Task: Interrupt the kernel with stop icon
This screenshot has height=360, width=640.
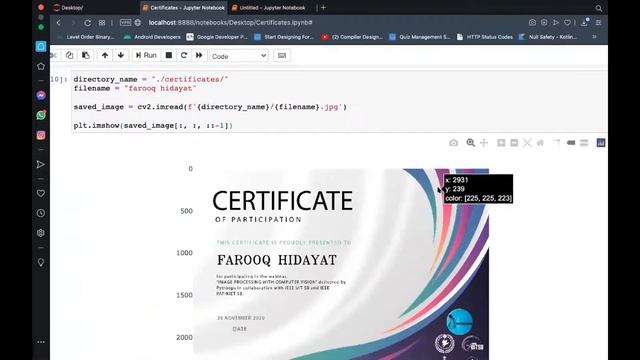Action: [x=169, y=56]
